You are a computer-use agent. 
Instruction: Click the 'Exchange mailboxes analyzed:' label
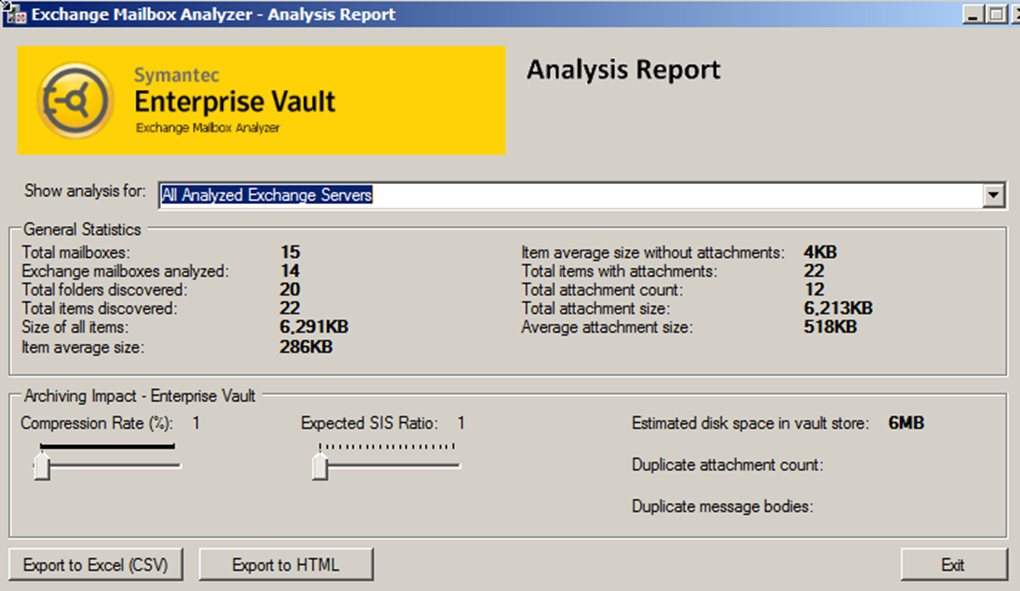(x=125, y=271)
